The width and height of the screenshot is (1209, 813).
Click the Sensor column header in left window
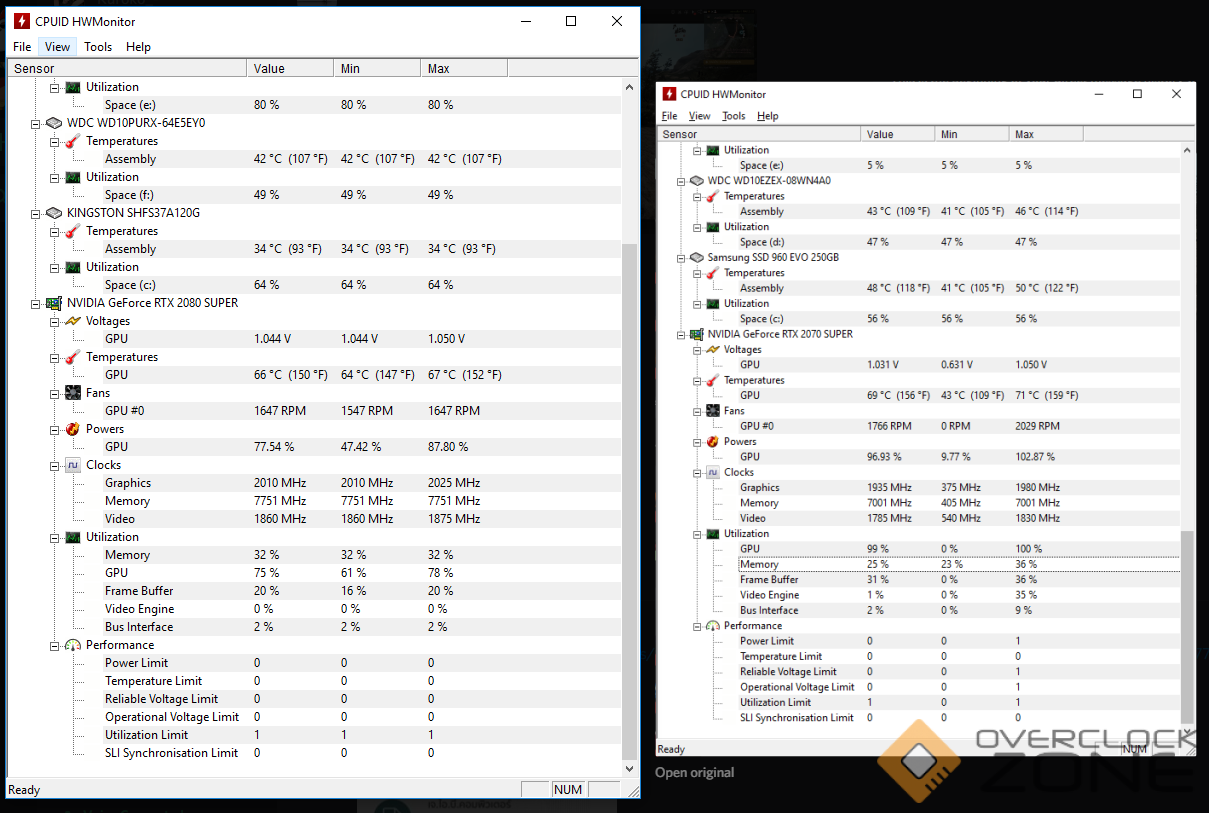127,69
